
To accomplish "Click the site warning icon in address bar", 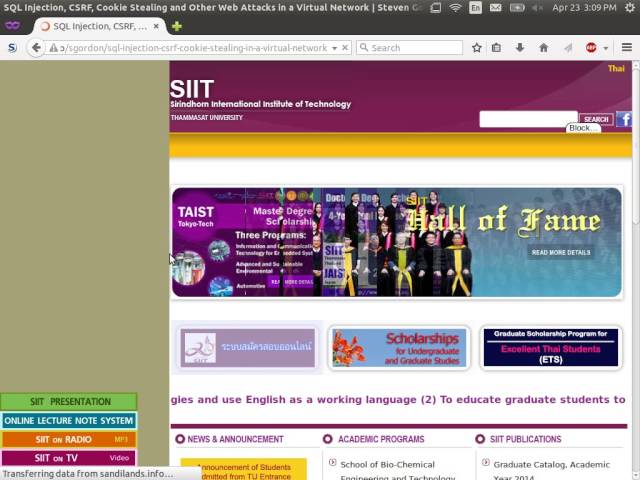I will click(53, 48).
